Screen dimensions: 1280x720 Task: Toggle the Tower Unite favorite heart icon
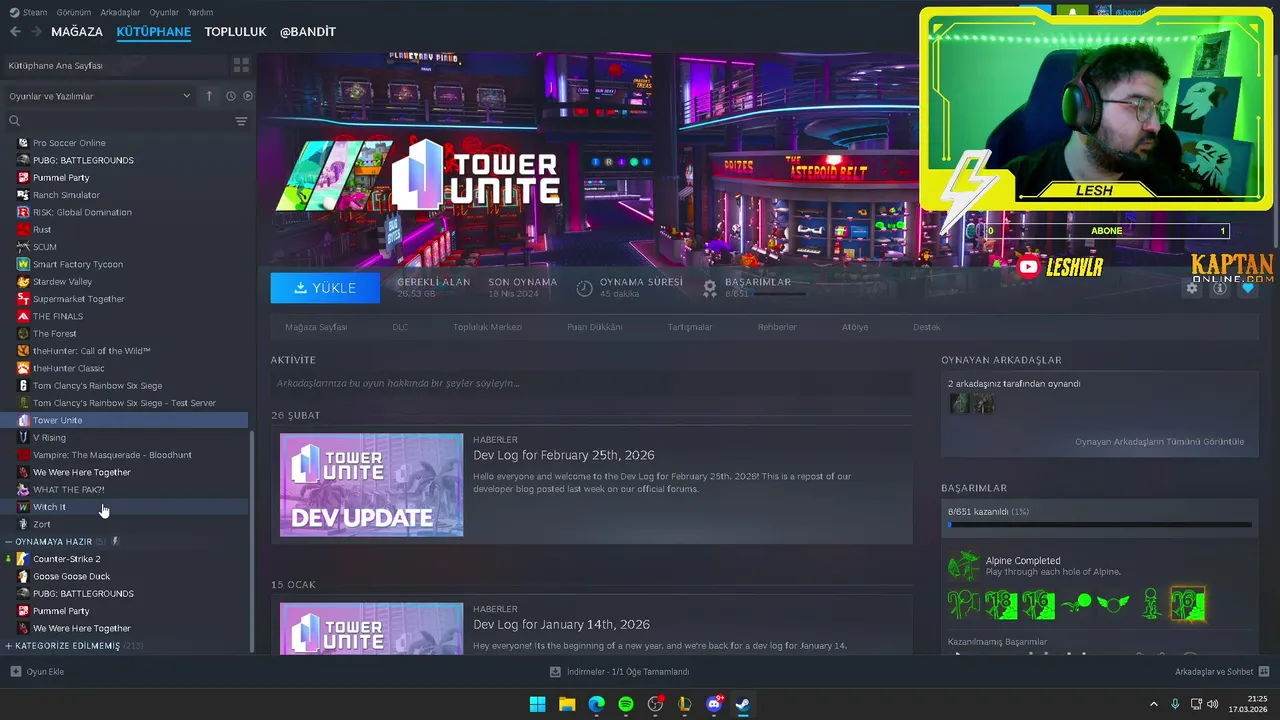tap(1247, 288)
